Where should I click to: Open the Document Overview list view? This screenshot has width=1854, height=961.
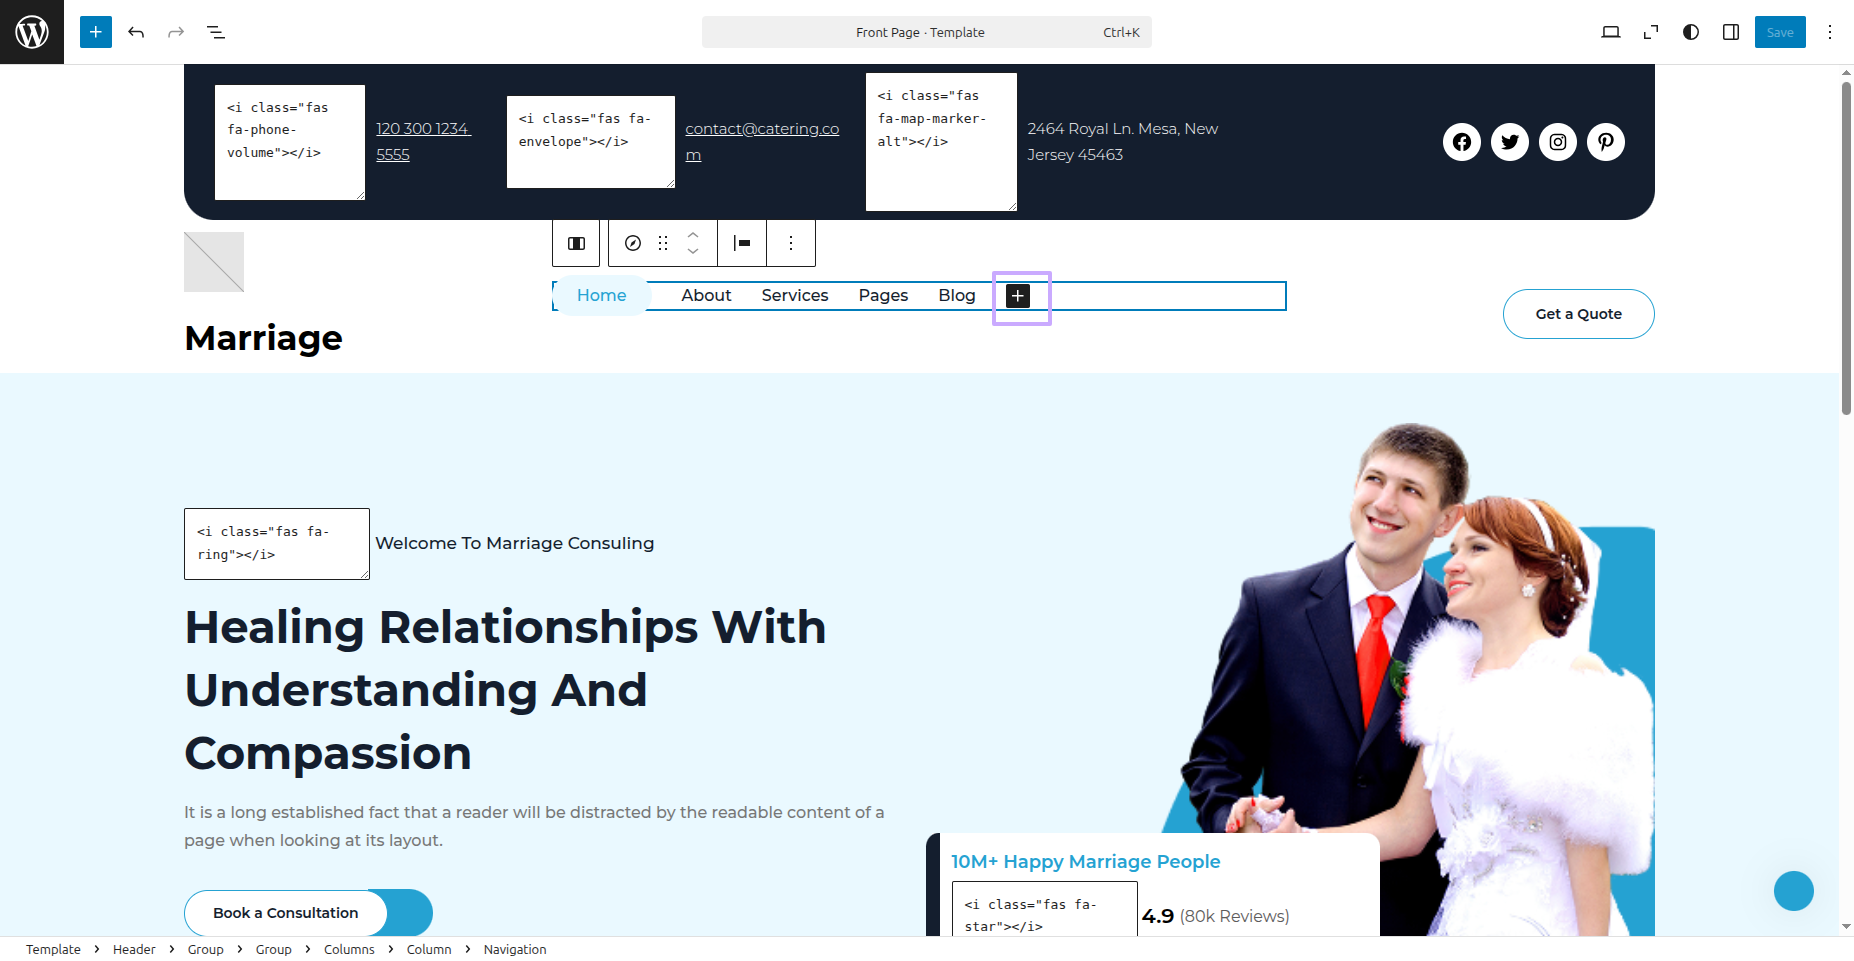216,32
